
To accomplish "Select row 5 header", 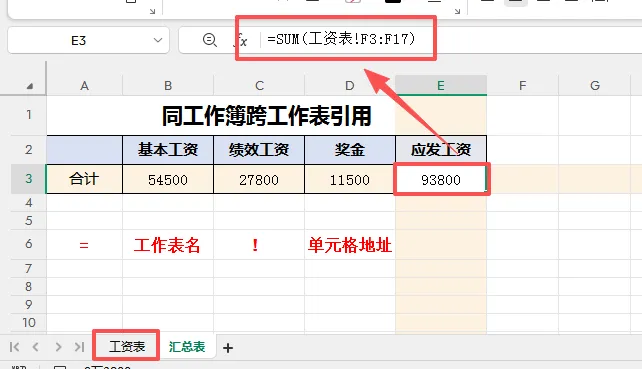I will tap(29, 220).
